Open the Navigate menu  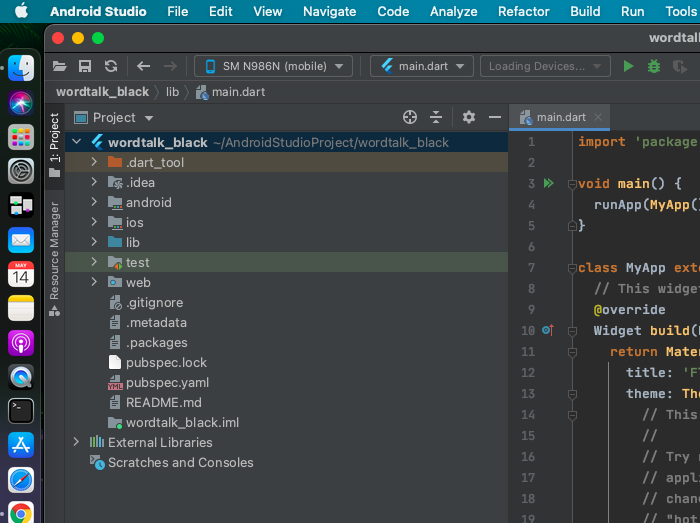329,11
